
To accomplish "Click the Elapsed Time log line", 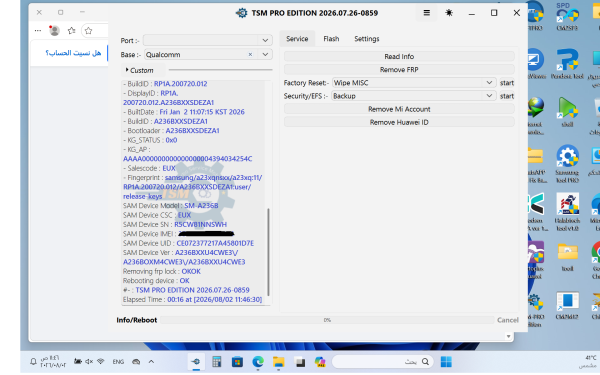I will [x=192, y=299].
